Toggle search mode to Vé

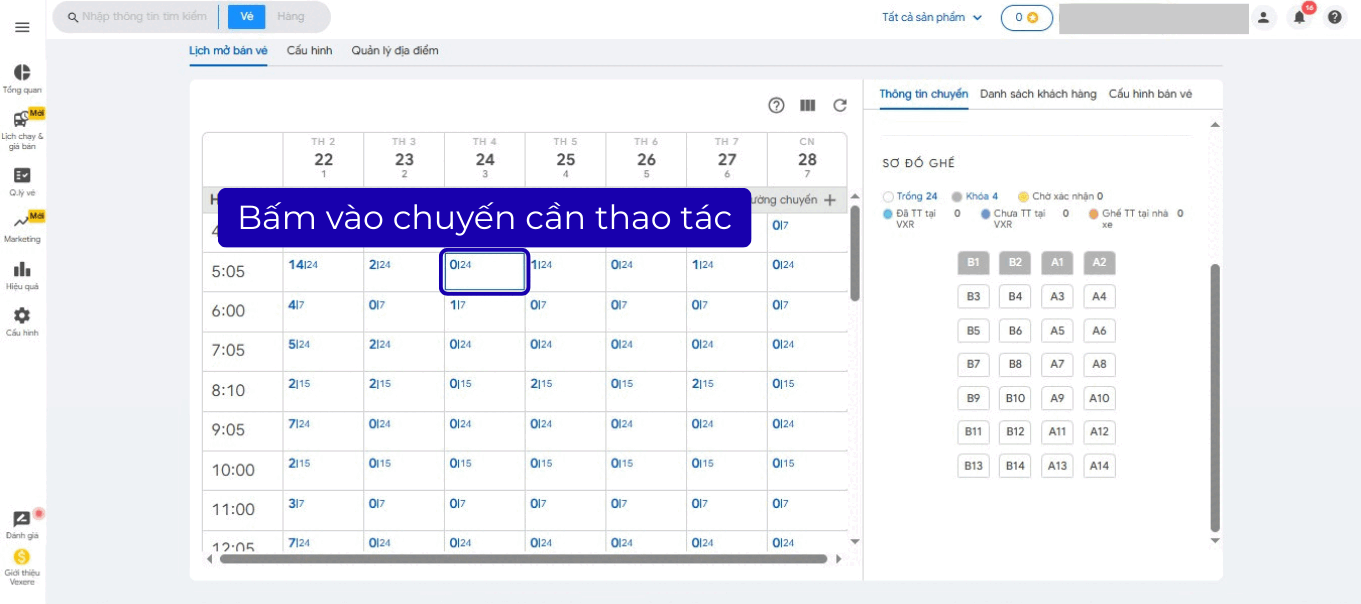tap(246, 17)
